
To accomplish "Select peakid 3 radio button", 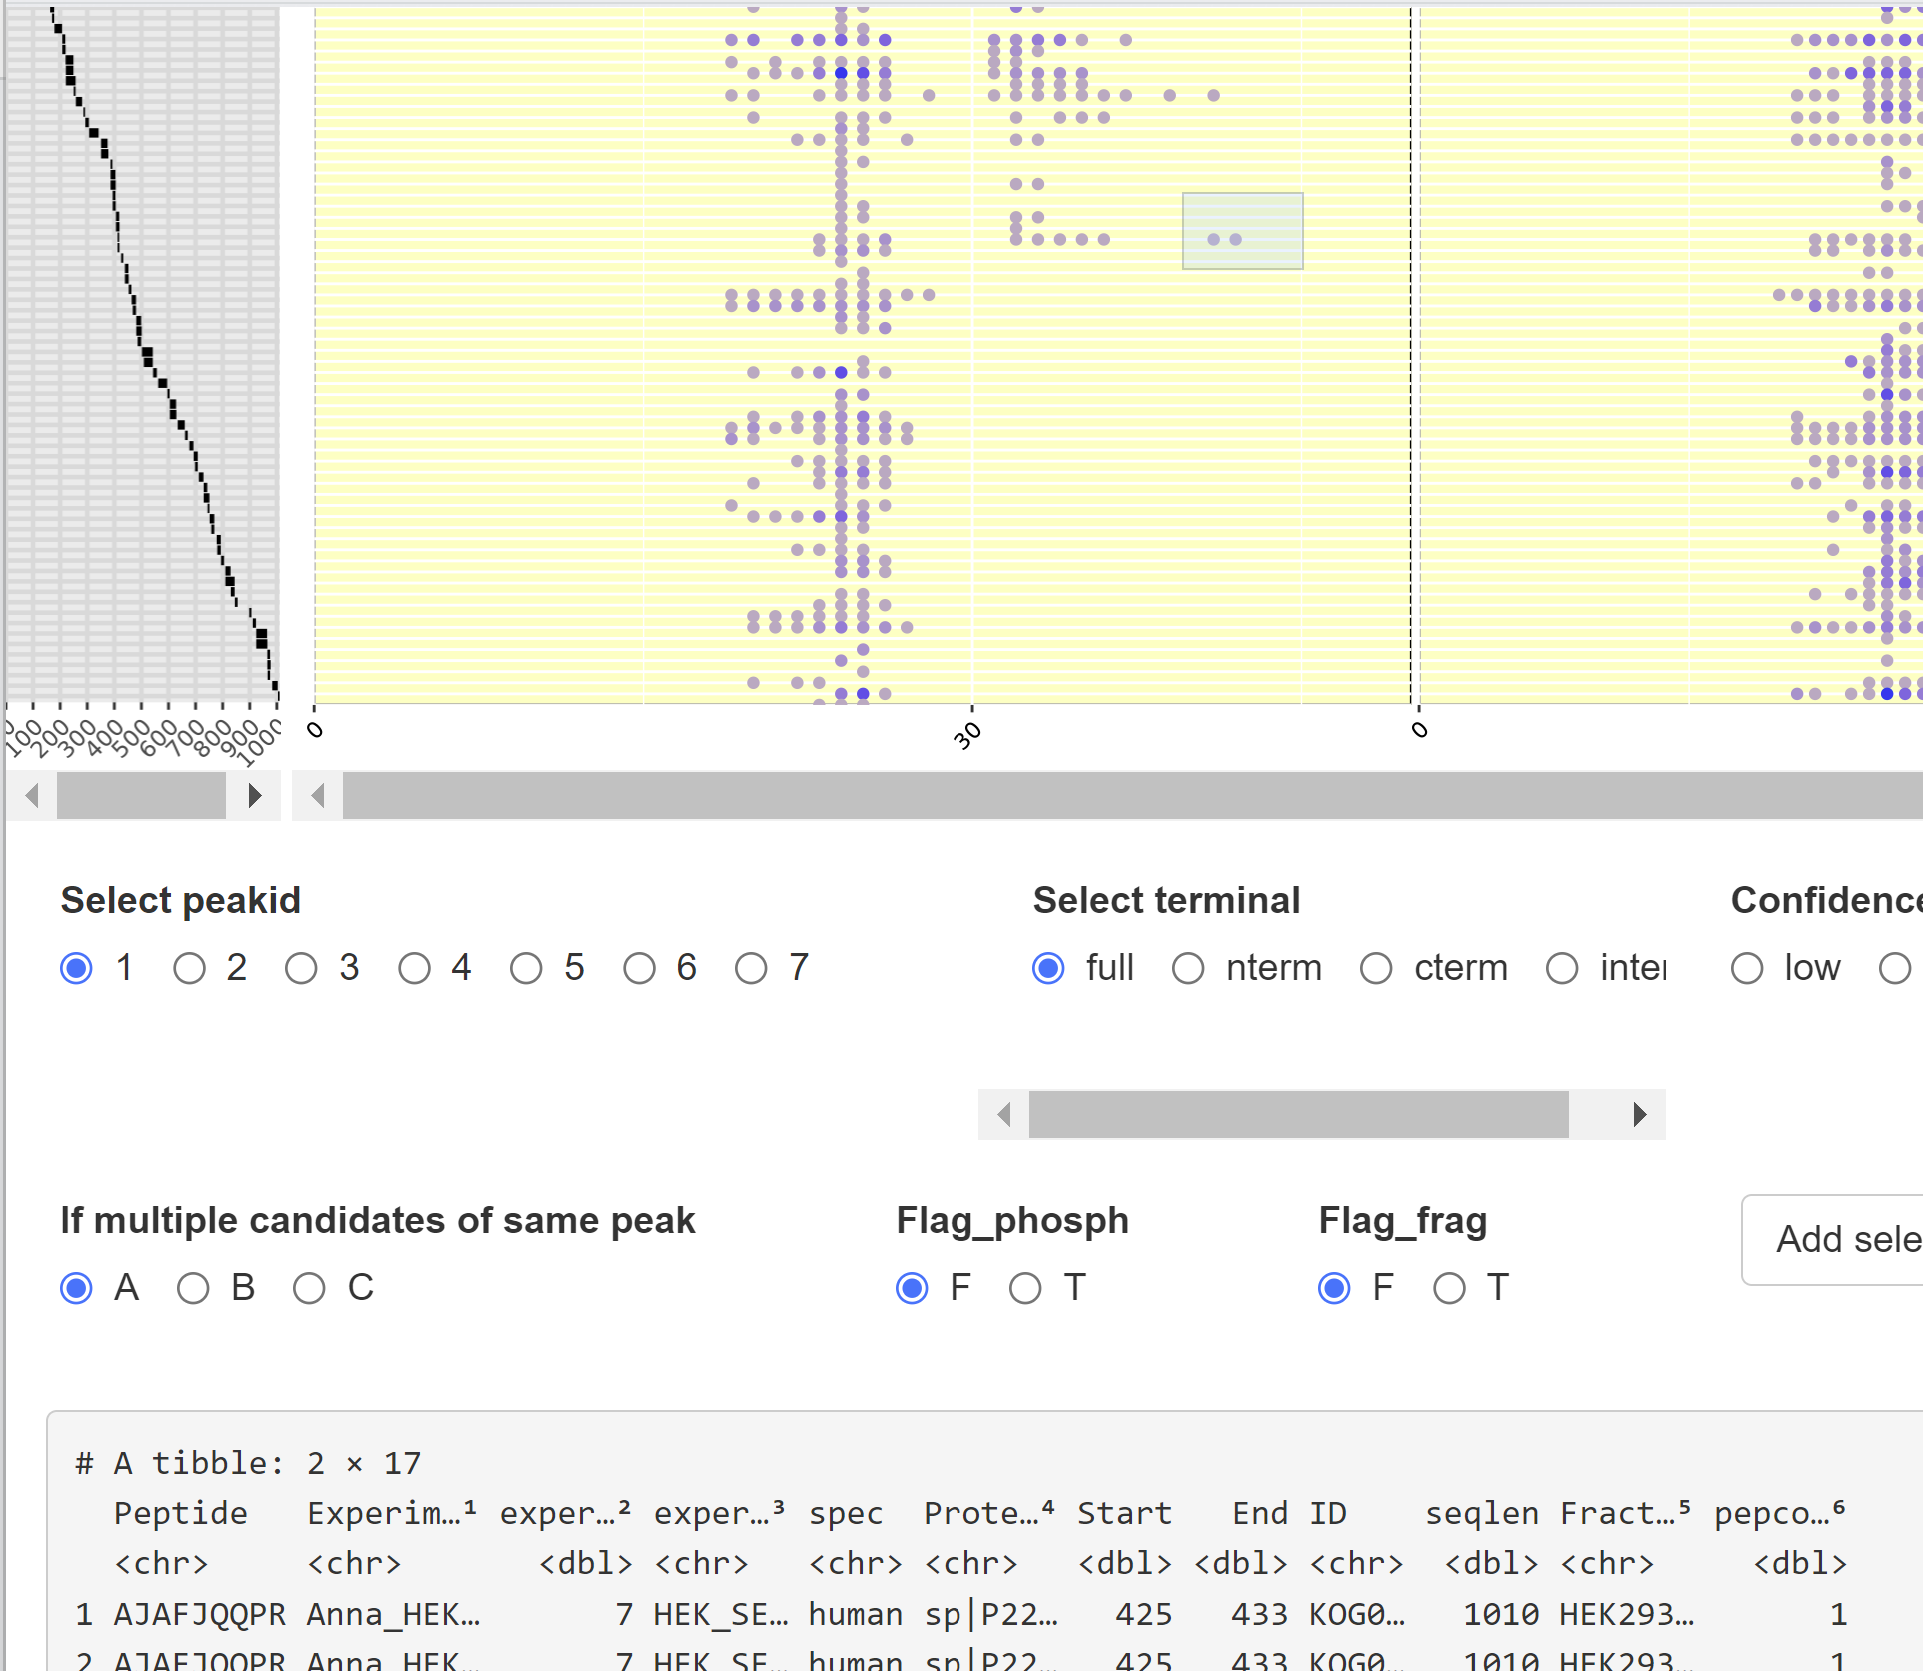I will coord(301,968).
